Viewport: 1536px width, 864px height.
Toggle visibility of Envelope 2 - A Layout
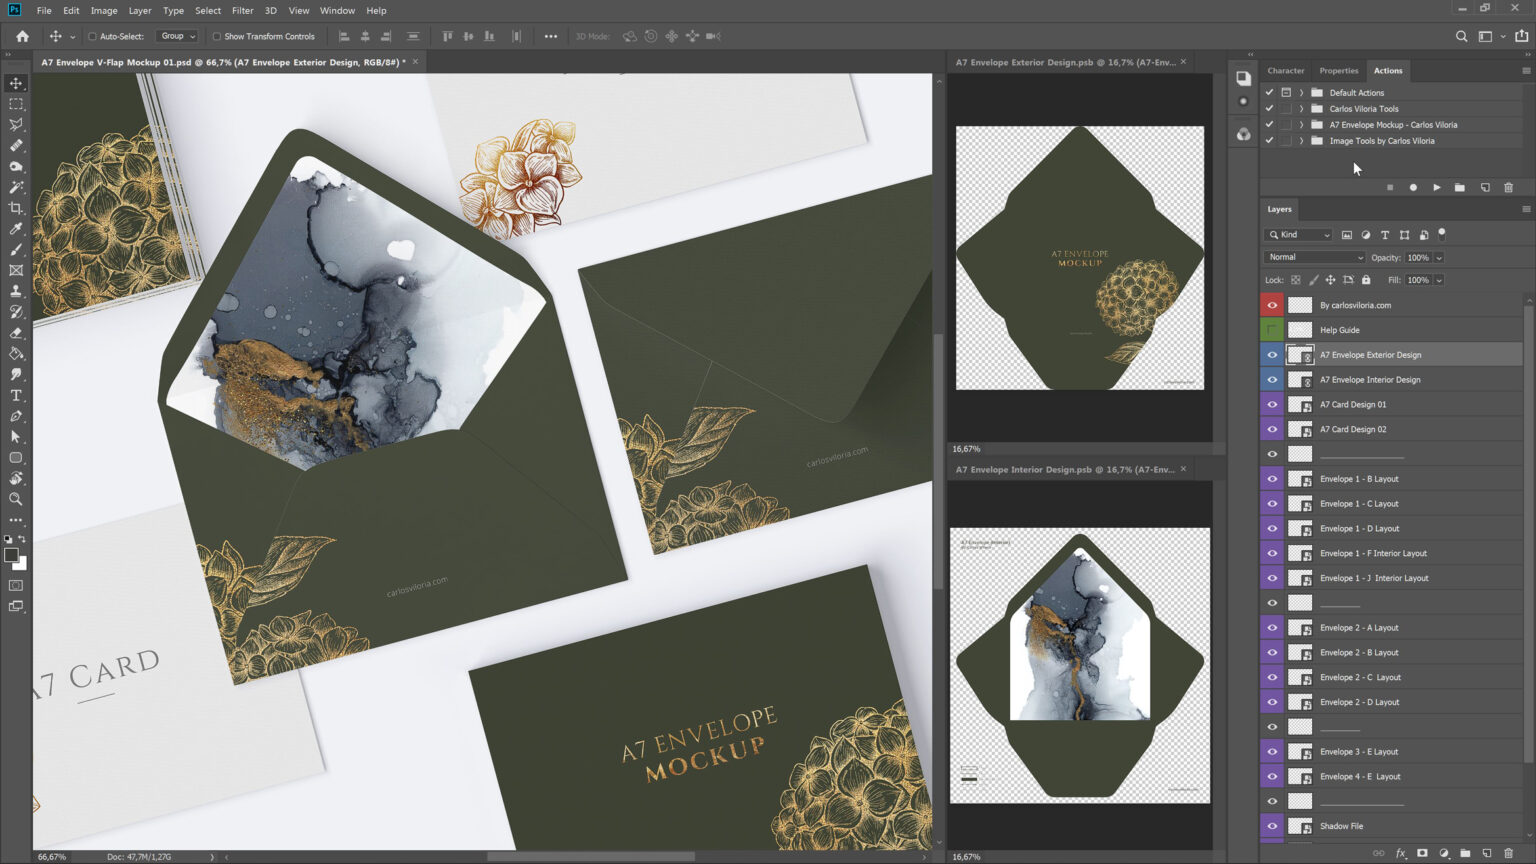point(1271,627)
